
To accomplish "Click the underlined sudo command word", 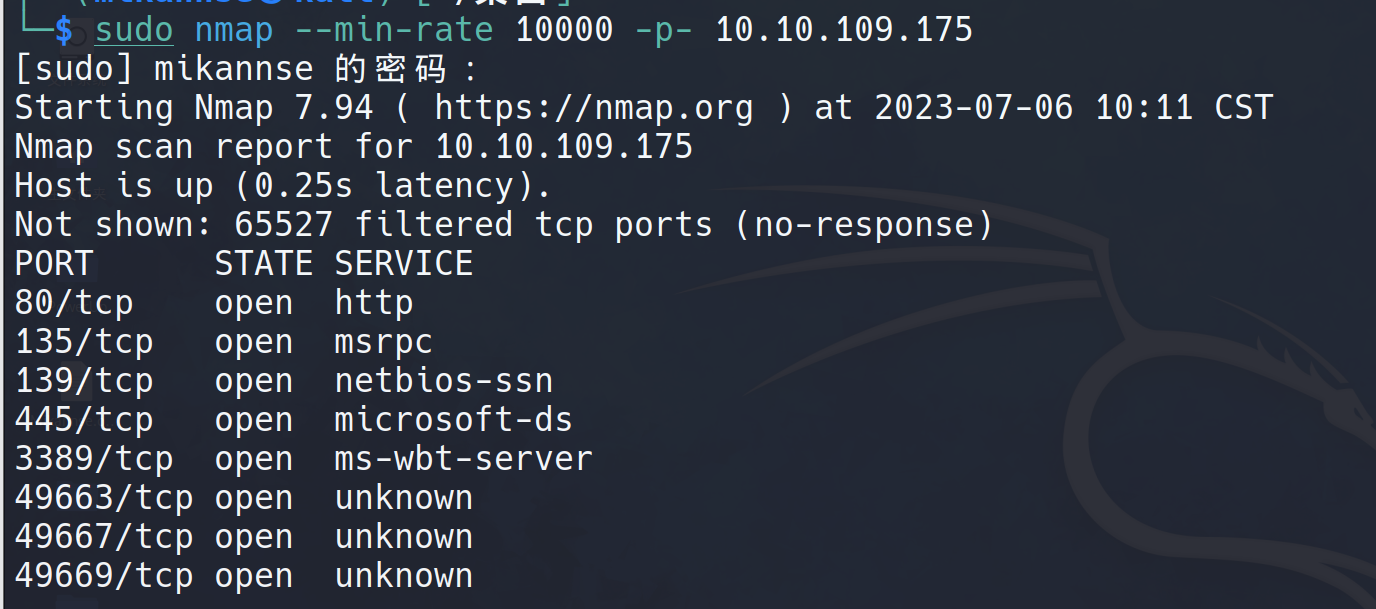I will point(134,29).
